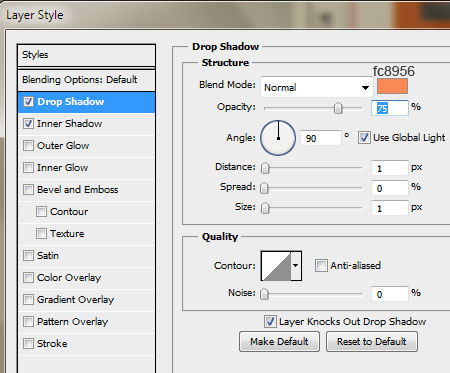Click the Angle value field showing 90
Viewport: 450px width, 373px height.
(321, 138)
